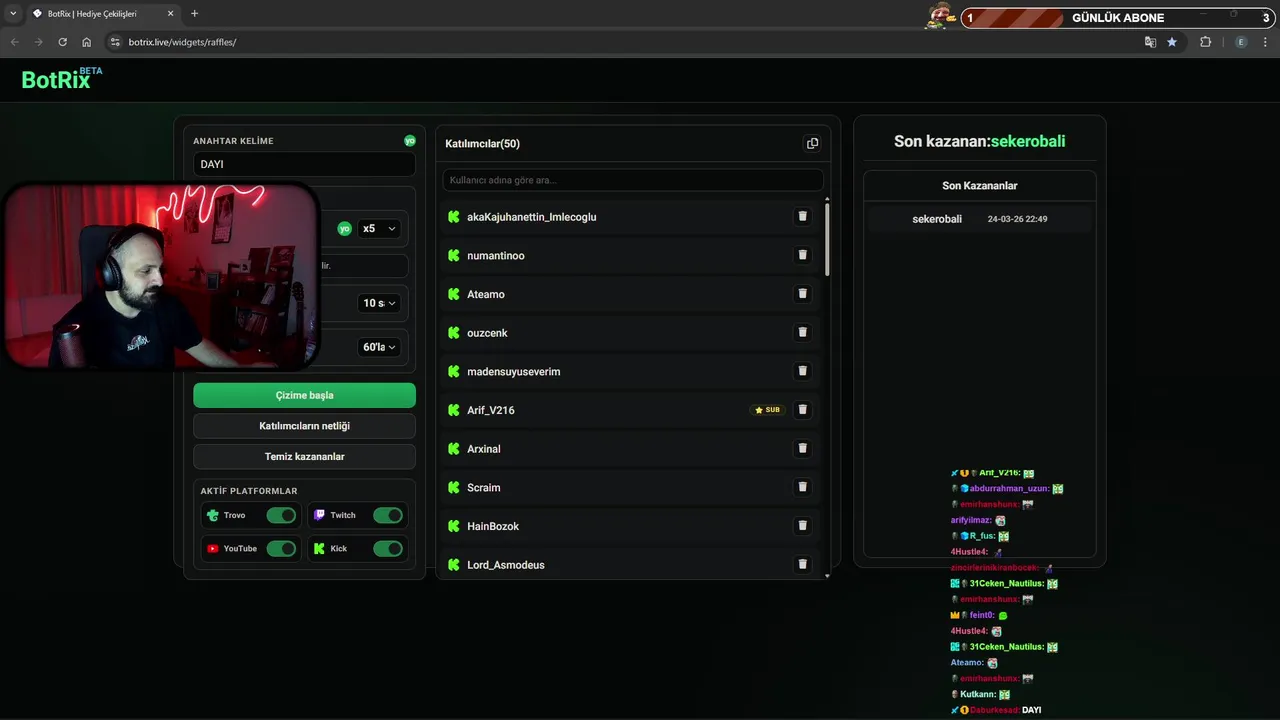Bookmark this page with star icon

pyautogui.click(x=1172, y=42)
